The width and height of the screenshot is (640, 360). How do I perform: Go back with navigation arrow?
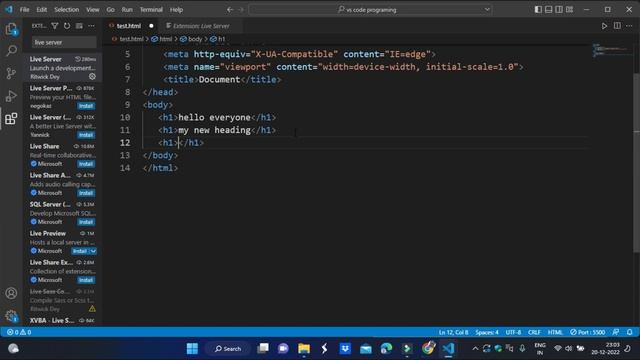(x=230, y=9)
